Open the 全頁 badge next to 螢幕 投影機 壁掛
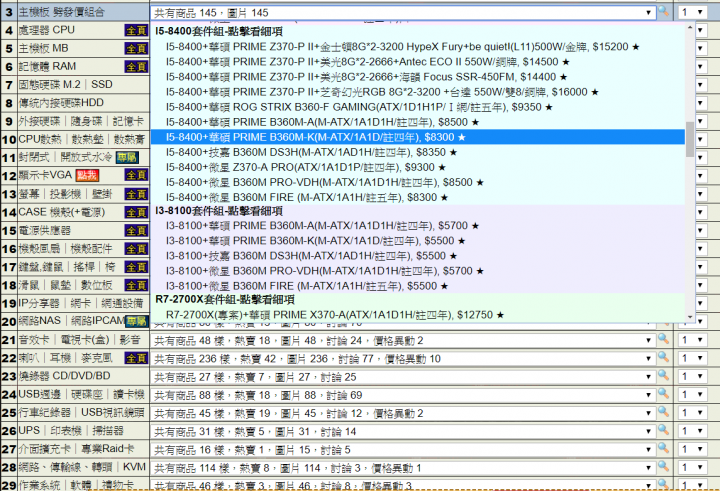The height and width of the screenshot is (491, 720). click(x=136, y=194)
